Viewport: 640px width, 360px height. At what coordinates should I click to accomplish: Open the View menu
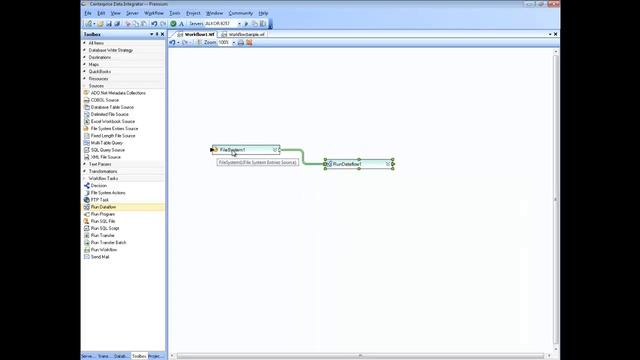point(116,13)
